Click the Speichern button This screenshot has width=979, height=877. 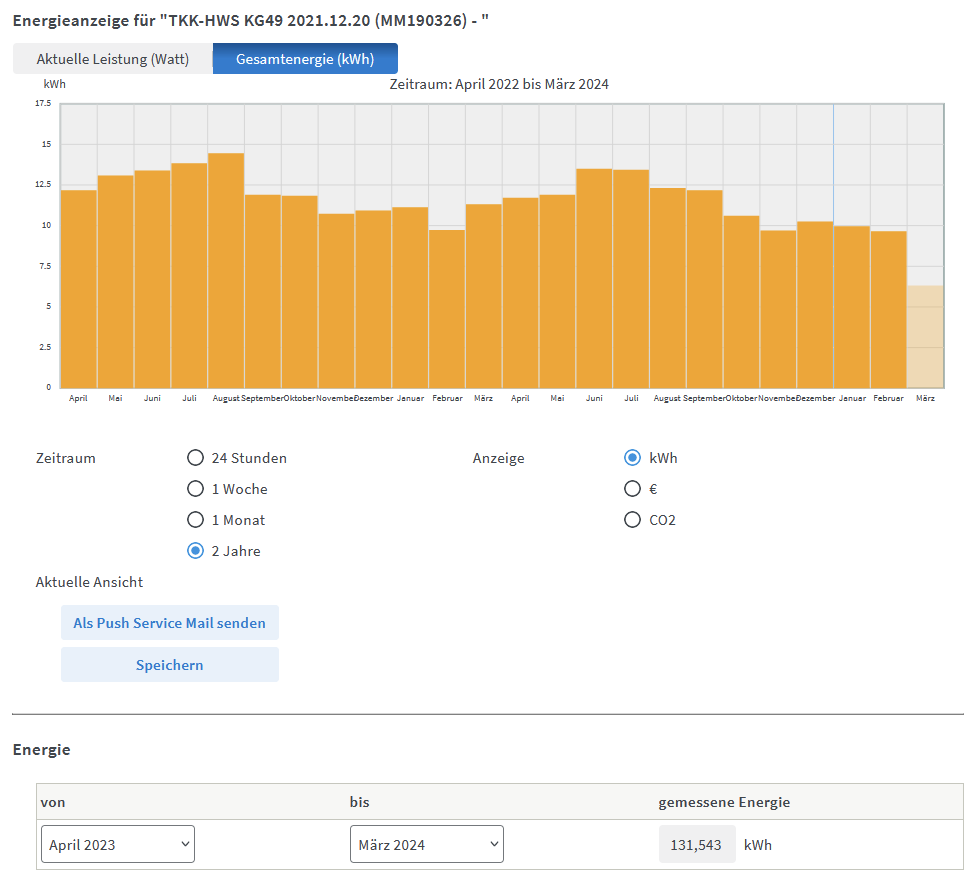170,664
